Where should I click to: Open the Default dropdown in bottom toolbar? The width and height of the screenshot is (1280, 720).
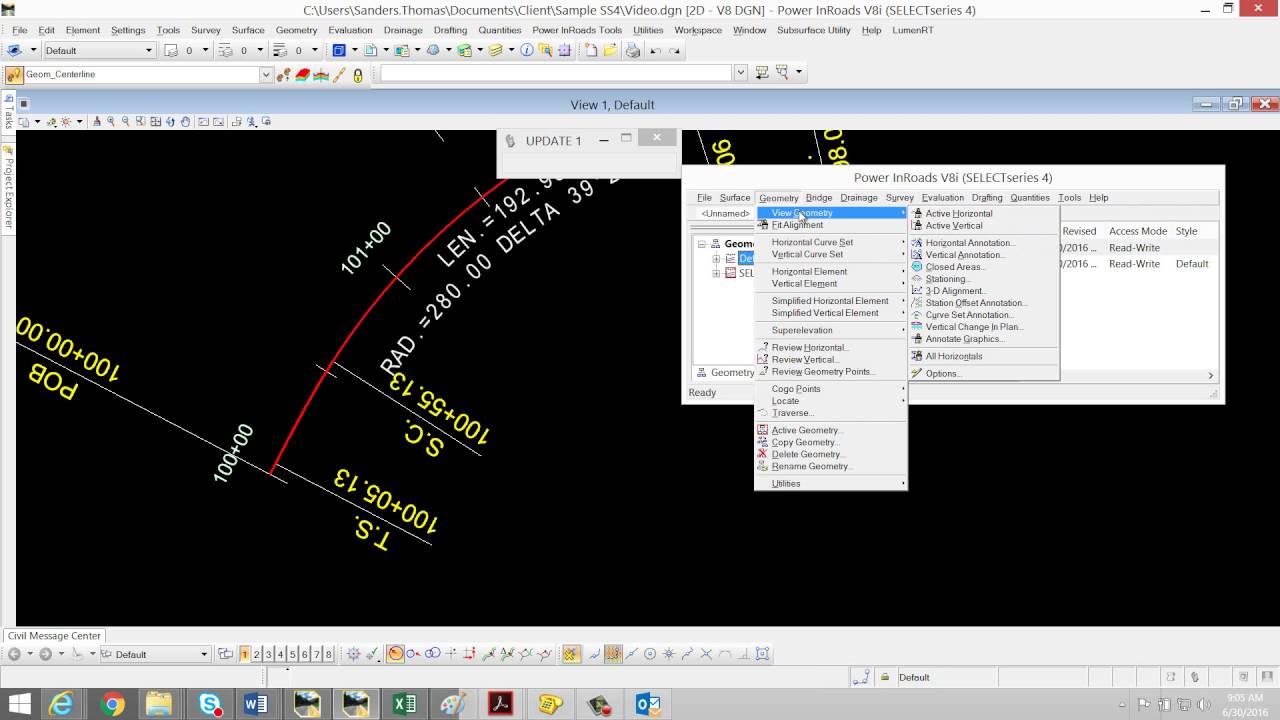coord(204,654)
